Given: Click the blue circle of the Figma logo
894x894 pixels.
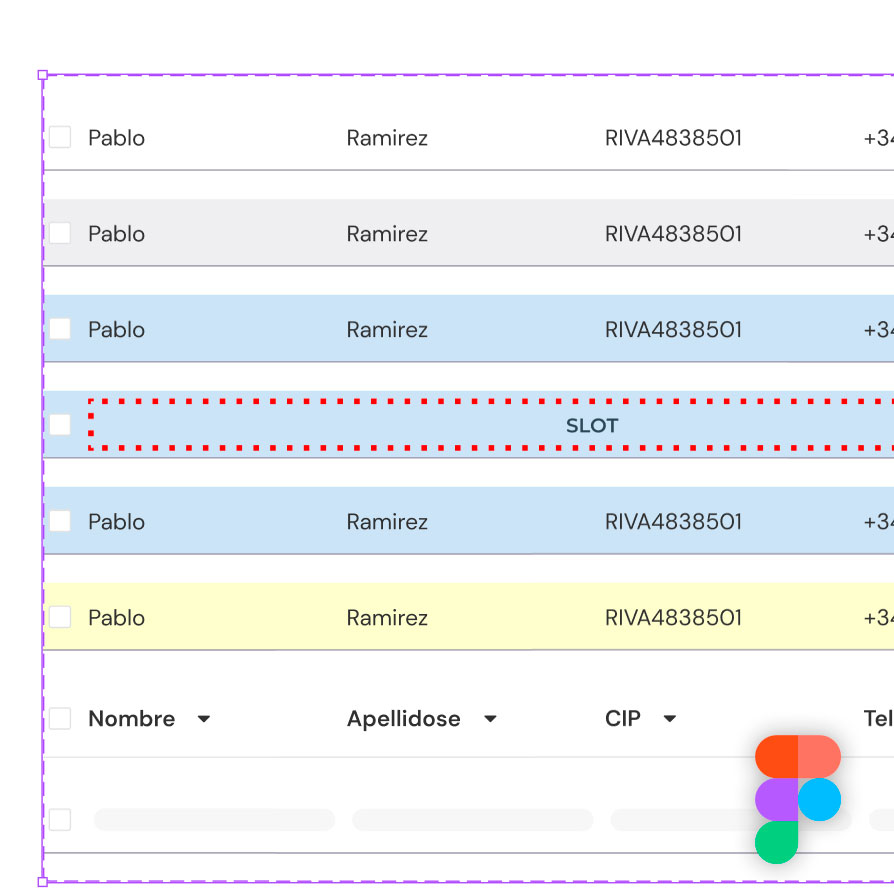Looking at the screenshot, I should pyautogui.click(x=820, y=798).
